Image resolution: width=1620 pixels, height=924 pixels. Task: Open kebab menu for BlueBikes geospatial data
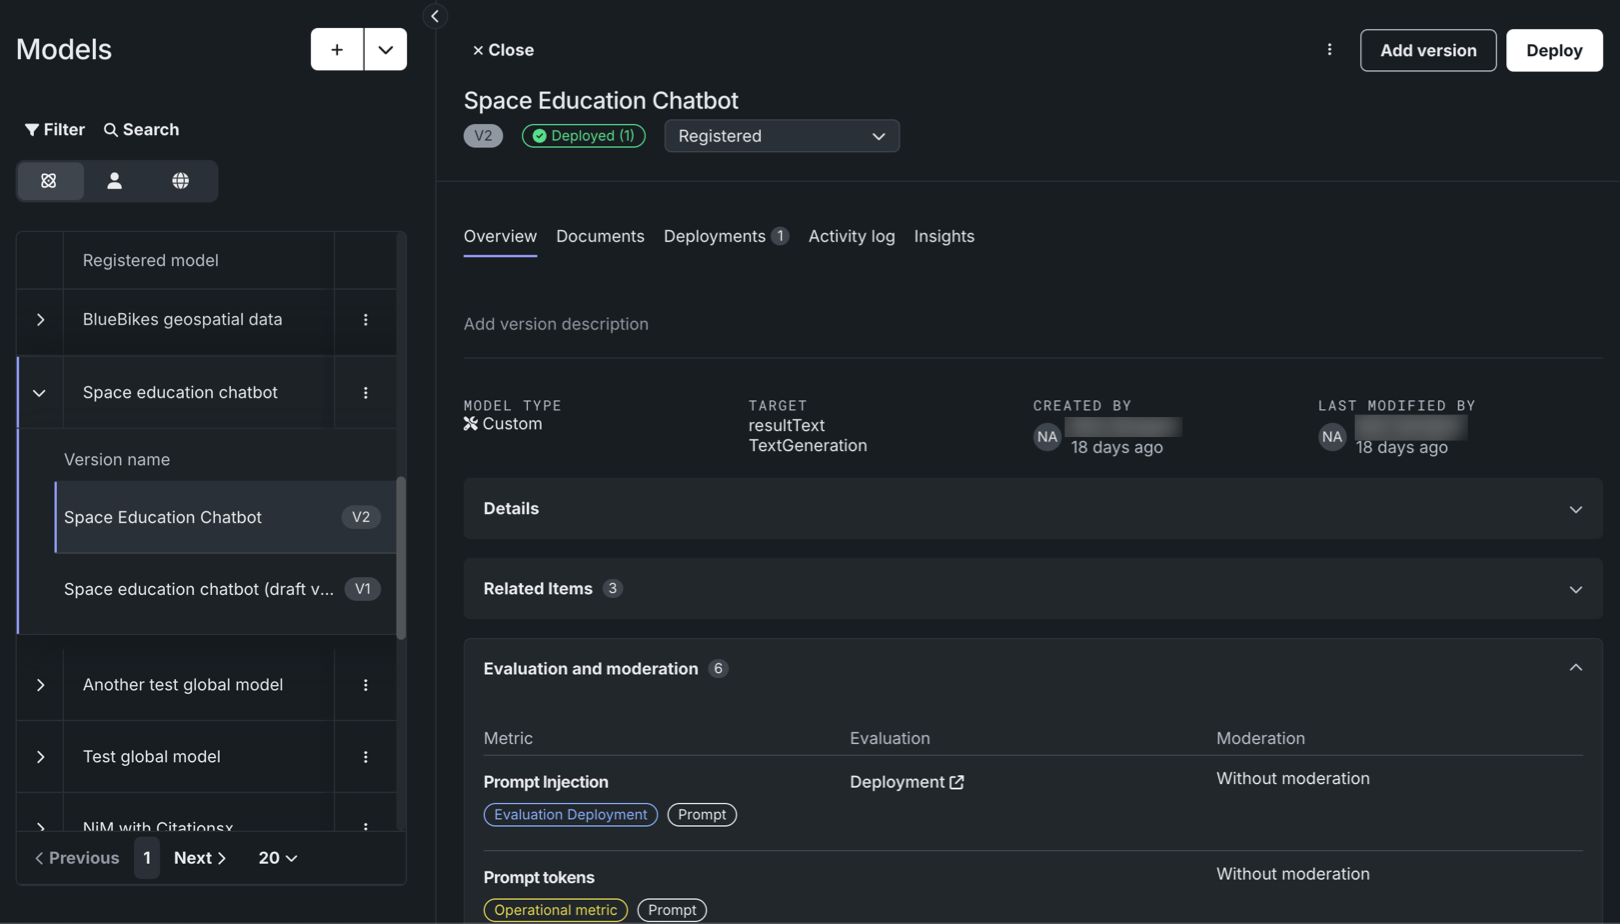365,320
